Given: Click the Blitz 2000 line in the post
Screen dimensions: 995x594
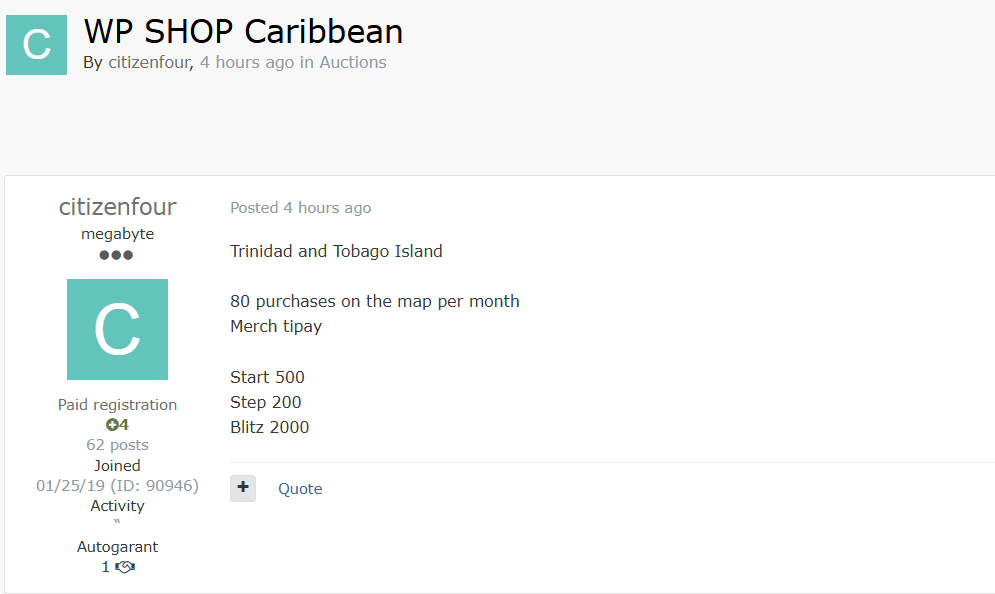Looking at the screenshot, I should point(270,427).
